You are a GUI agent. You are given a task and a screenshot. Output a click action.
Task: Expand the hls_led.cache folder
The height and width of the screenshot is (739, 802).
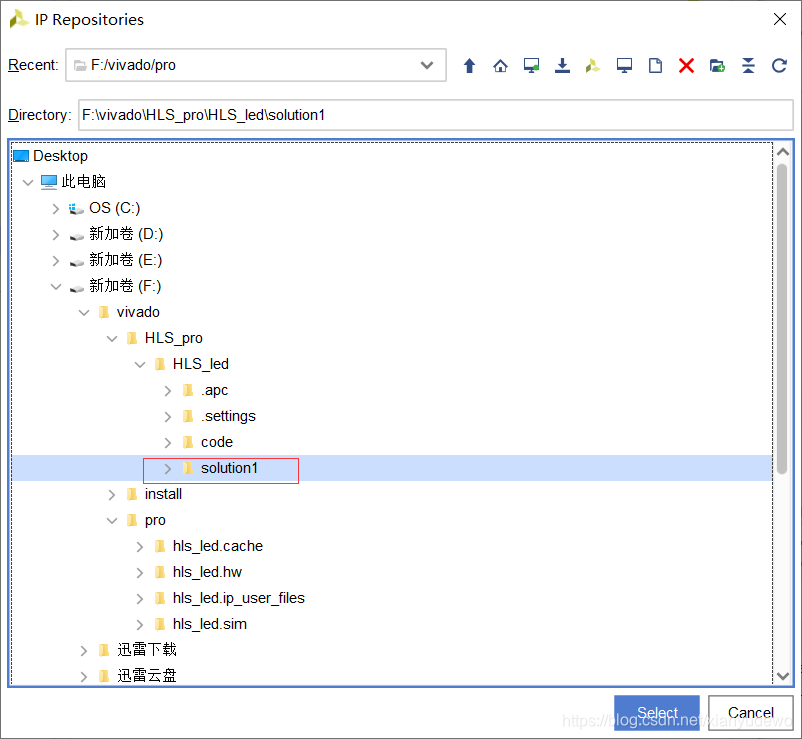139,546
